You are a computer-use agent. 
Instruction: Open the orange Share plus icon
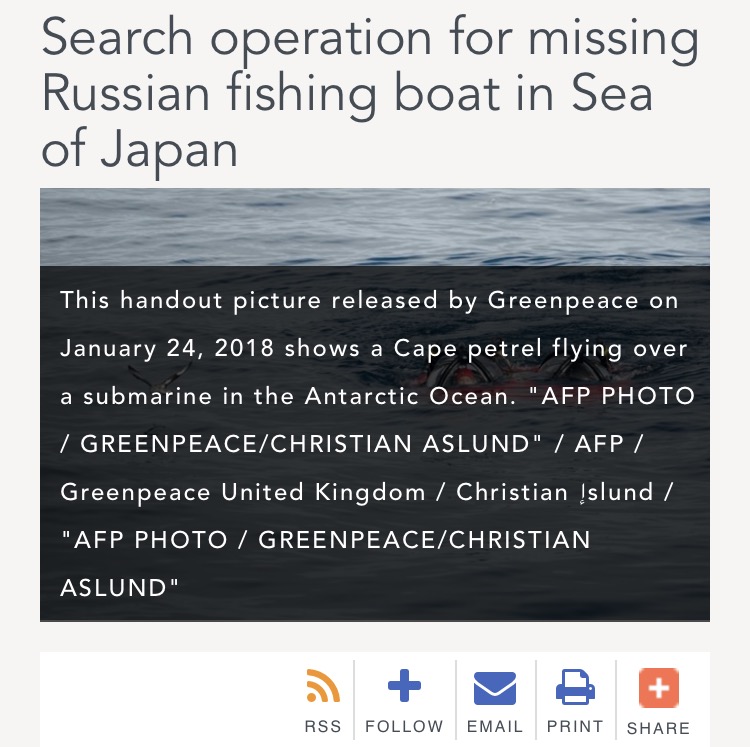coord(658,688)
